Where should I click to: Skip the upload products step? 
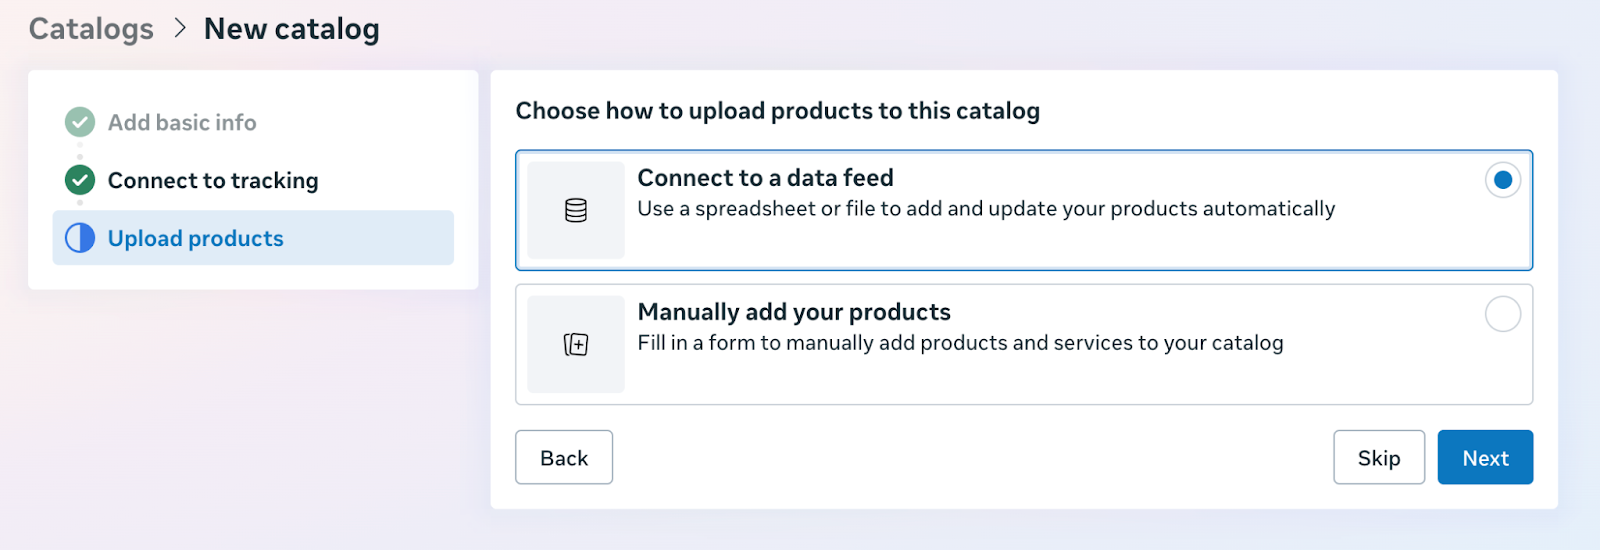coord(1378,458)
